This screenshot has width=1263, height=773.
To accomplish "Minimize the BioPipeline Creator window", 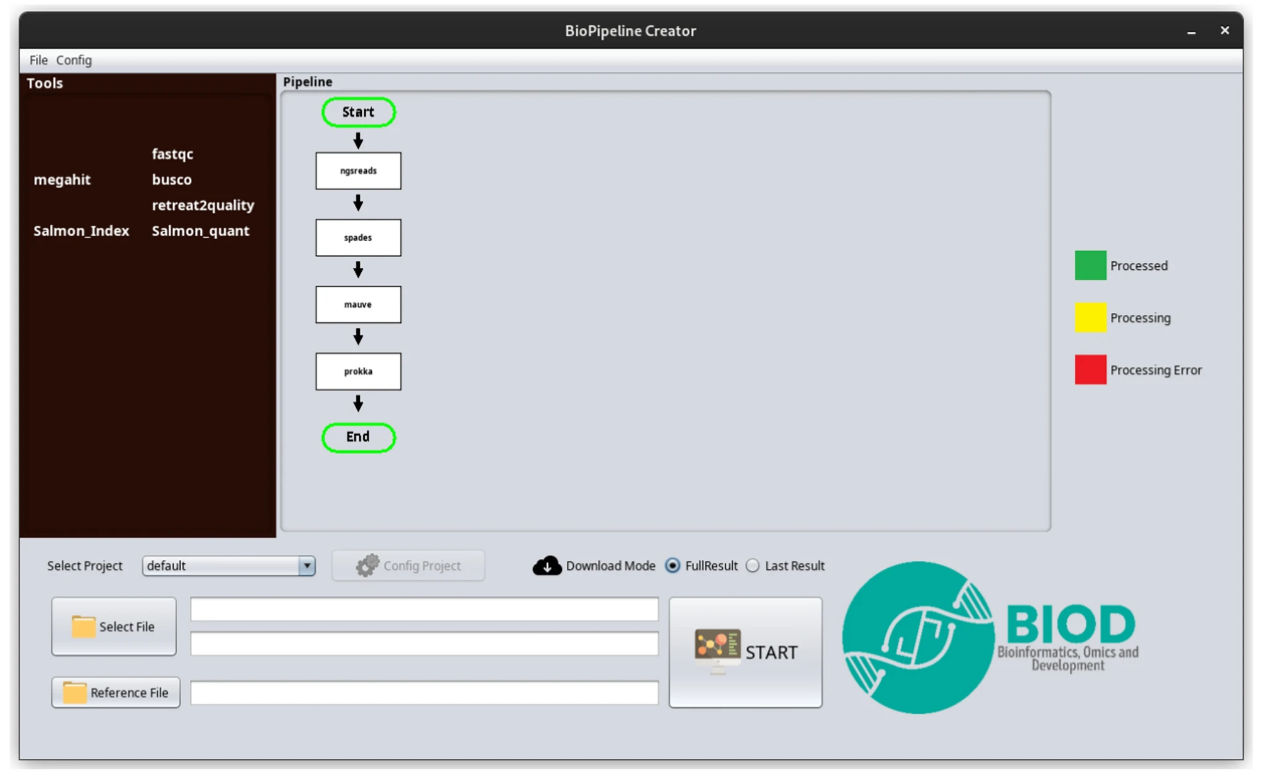I will click(1191, 32).
